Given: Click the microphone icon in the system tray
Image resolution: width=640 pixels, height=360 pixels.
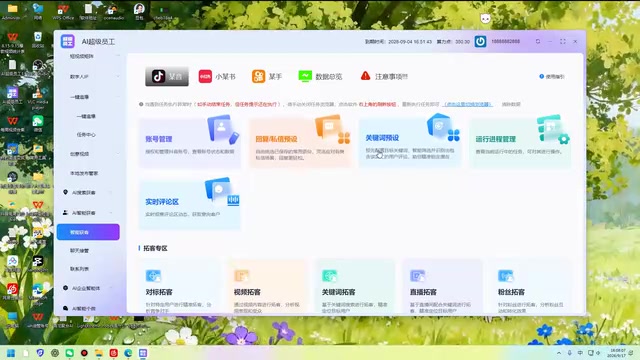Looking at the screenshot, I should pos(569,353).
